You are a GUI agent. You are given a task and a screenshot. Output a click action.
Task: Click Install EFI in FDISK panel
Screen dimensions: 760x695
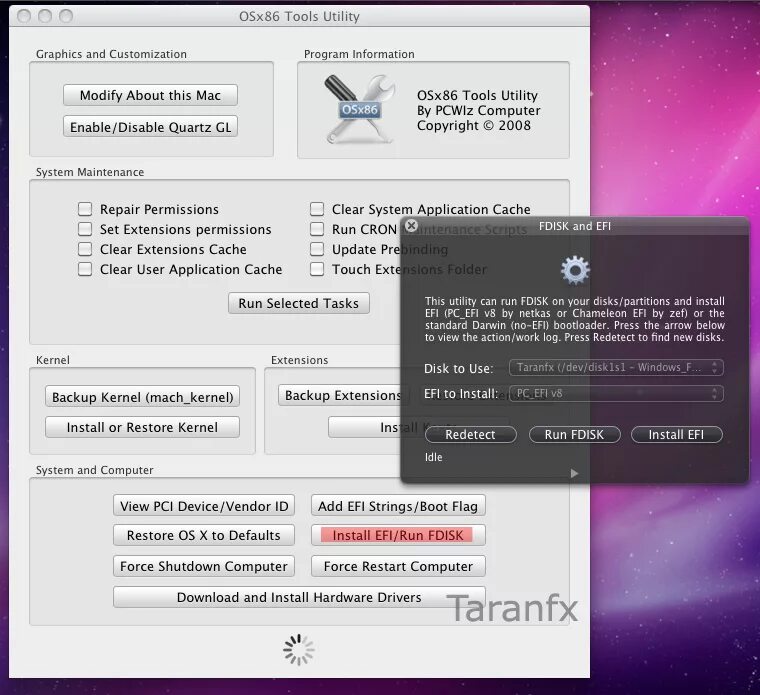click(x=677, y=434)
